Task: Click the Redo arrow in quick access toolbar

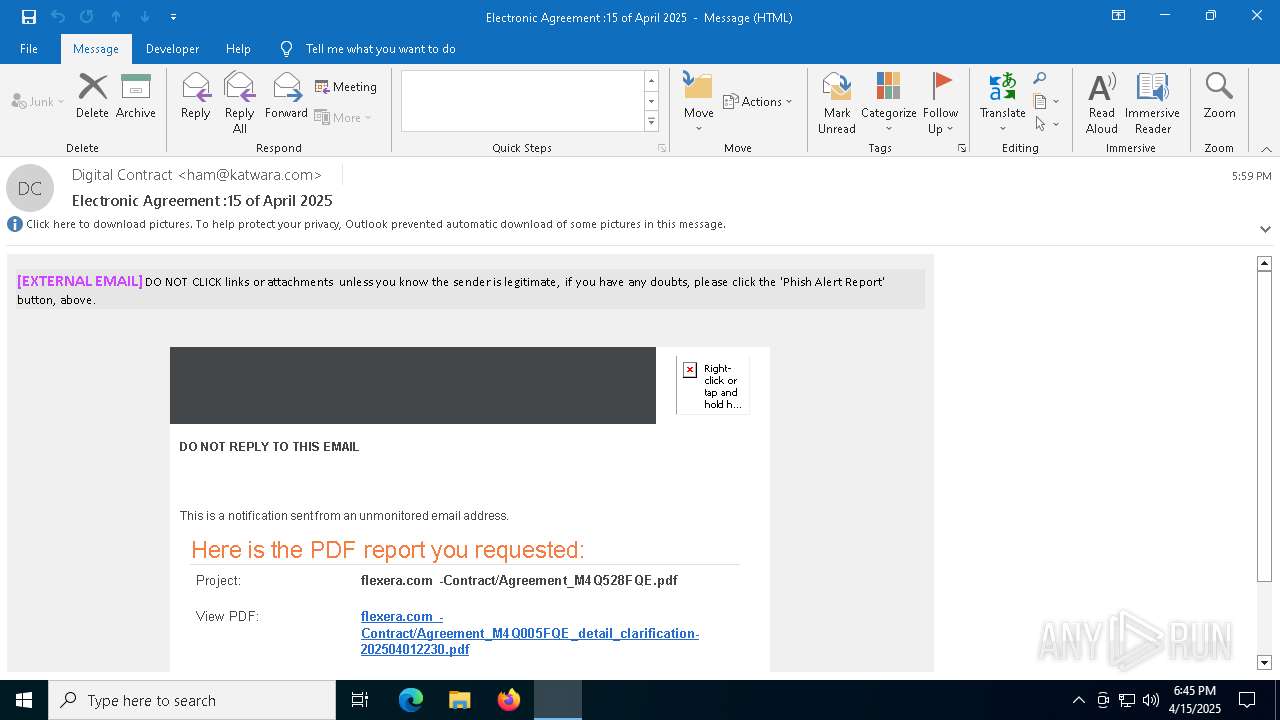Action: pos(87,17)
